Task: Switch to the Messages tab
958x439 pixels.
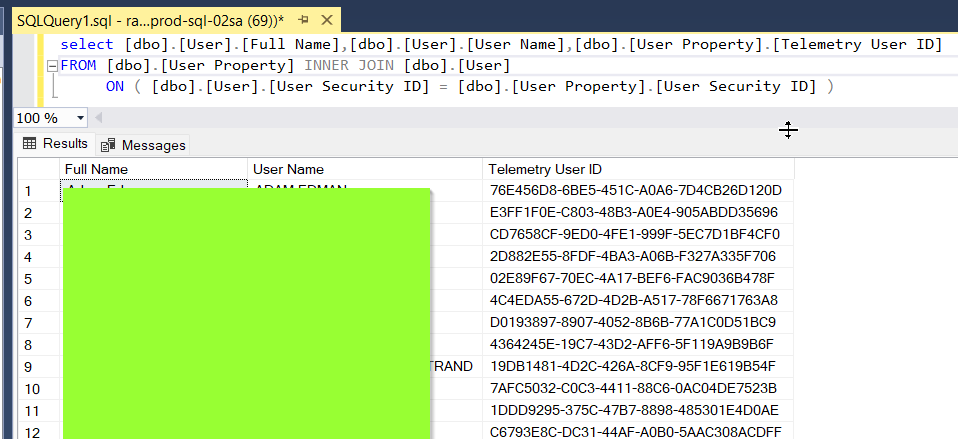Action: (144, 145)
